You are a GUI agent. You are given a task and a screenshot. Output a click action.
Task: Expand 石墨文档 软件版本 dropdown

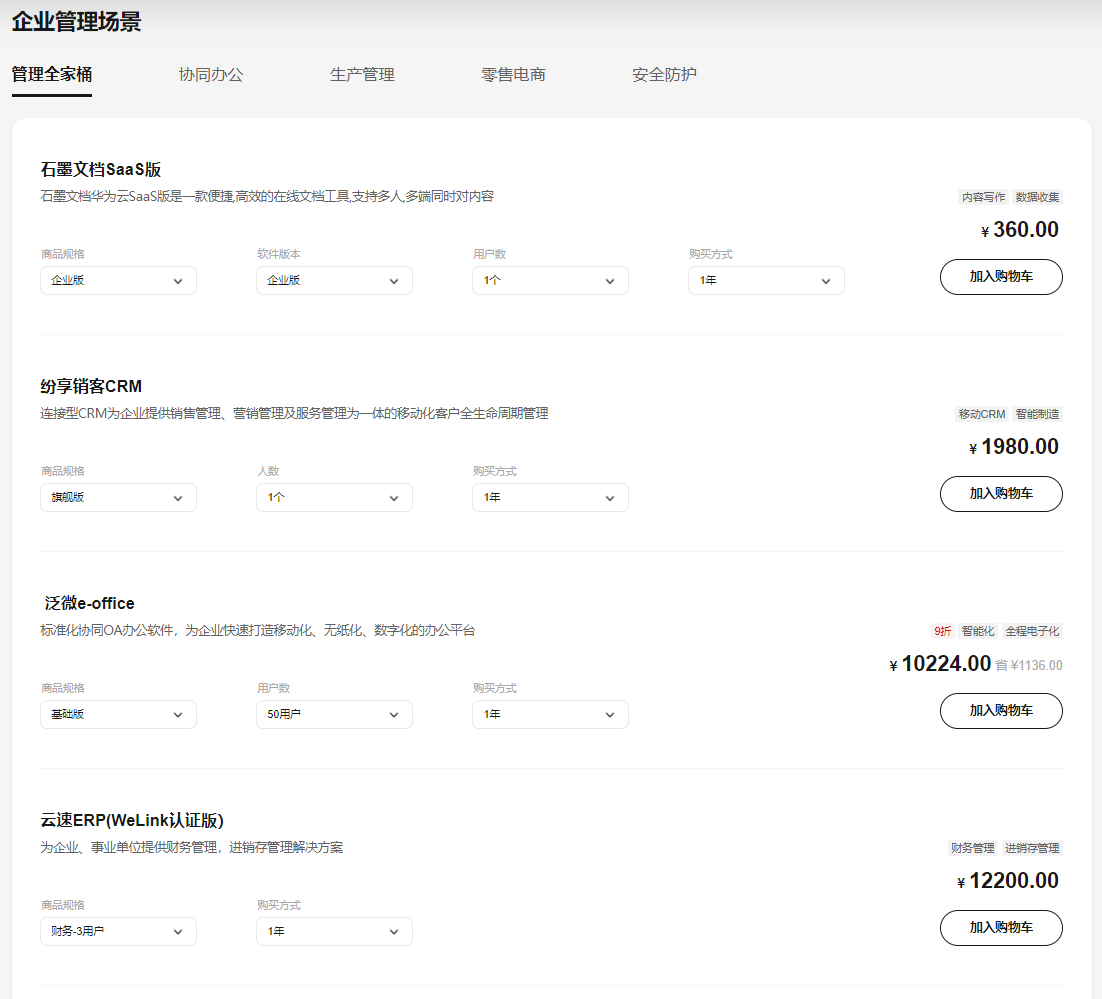coord(334,281)
